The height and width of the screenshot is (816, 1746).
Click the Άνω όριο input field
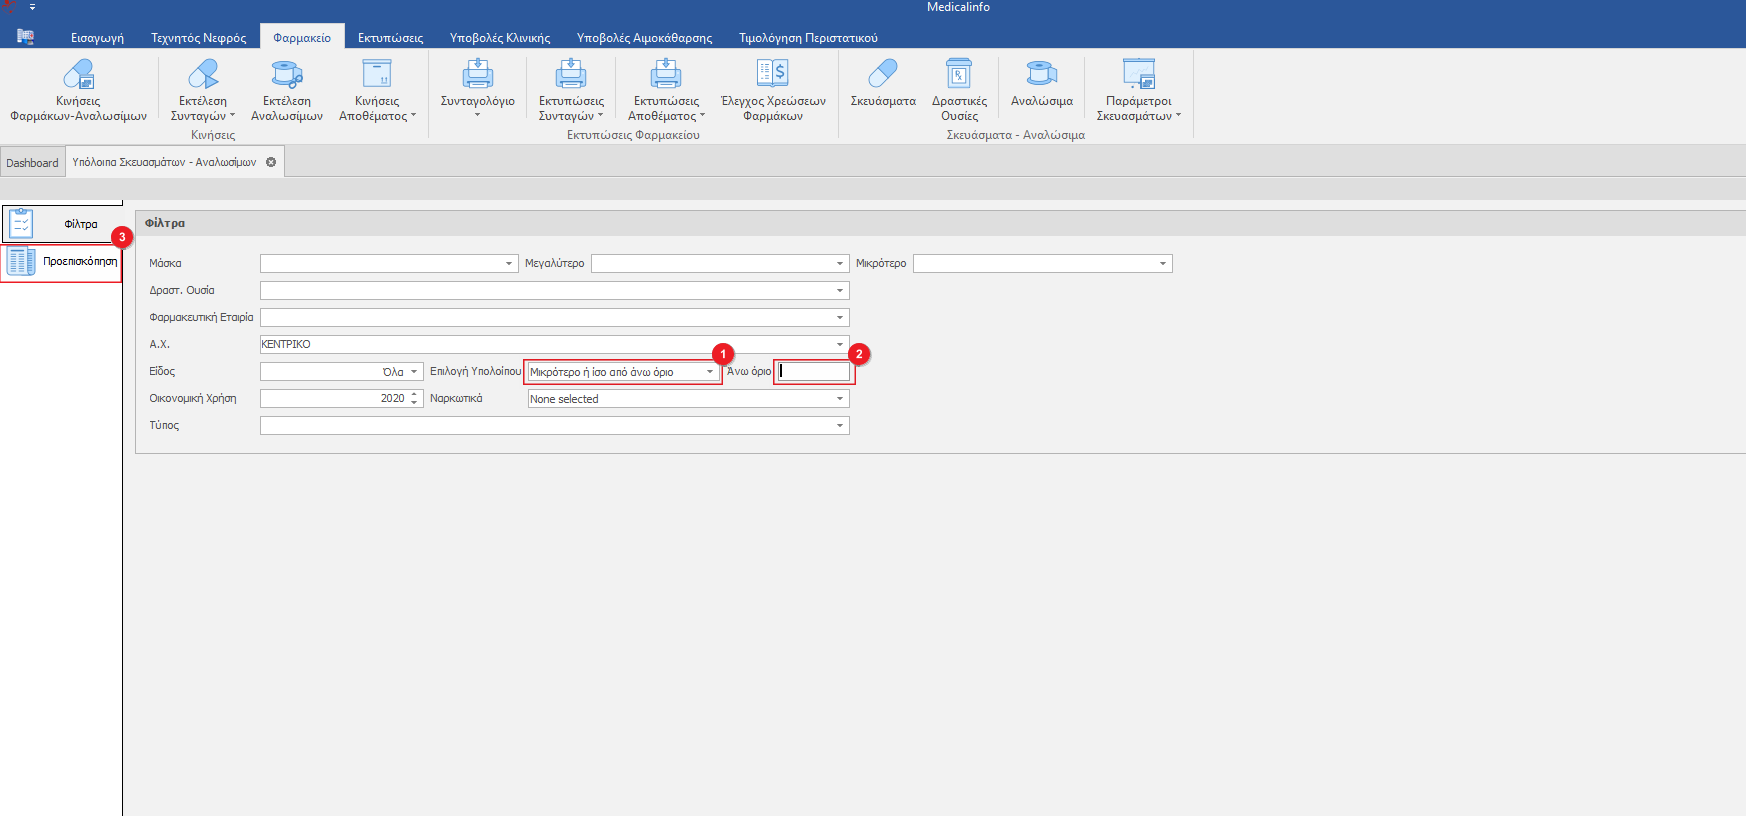[815, 372]
